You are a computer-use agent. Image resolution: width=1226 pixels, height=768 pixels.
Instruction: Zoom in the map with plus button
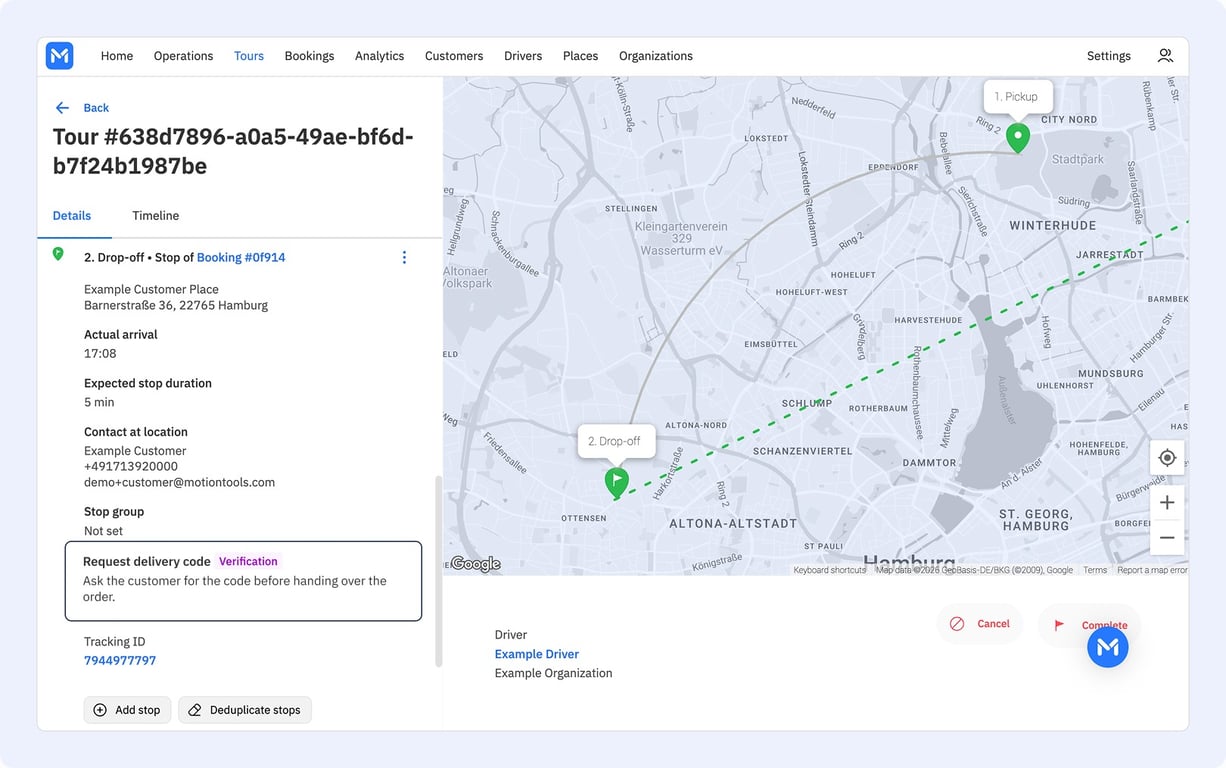tap(1167, 502)
